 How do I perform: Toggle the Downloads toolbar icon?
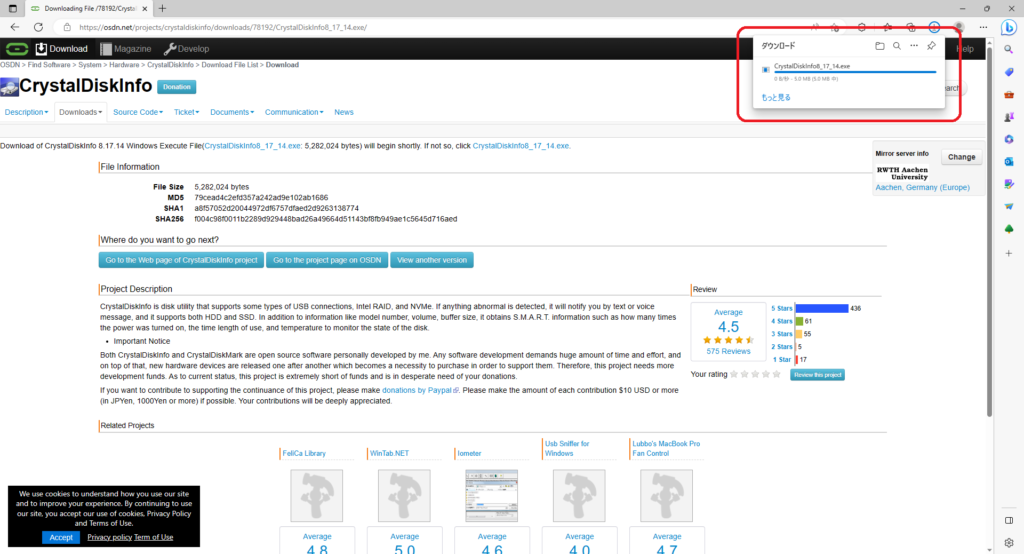click(x=935, y=27)
